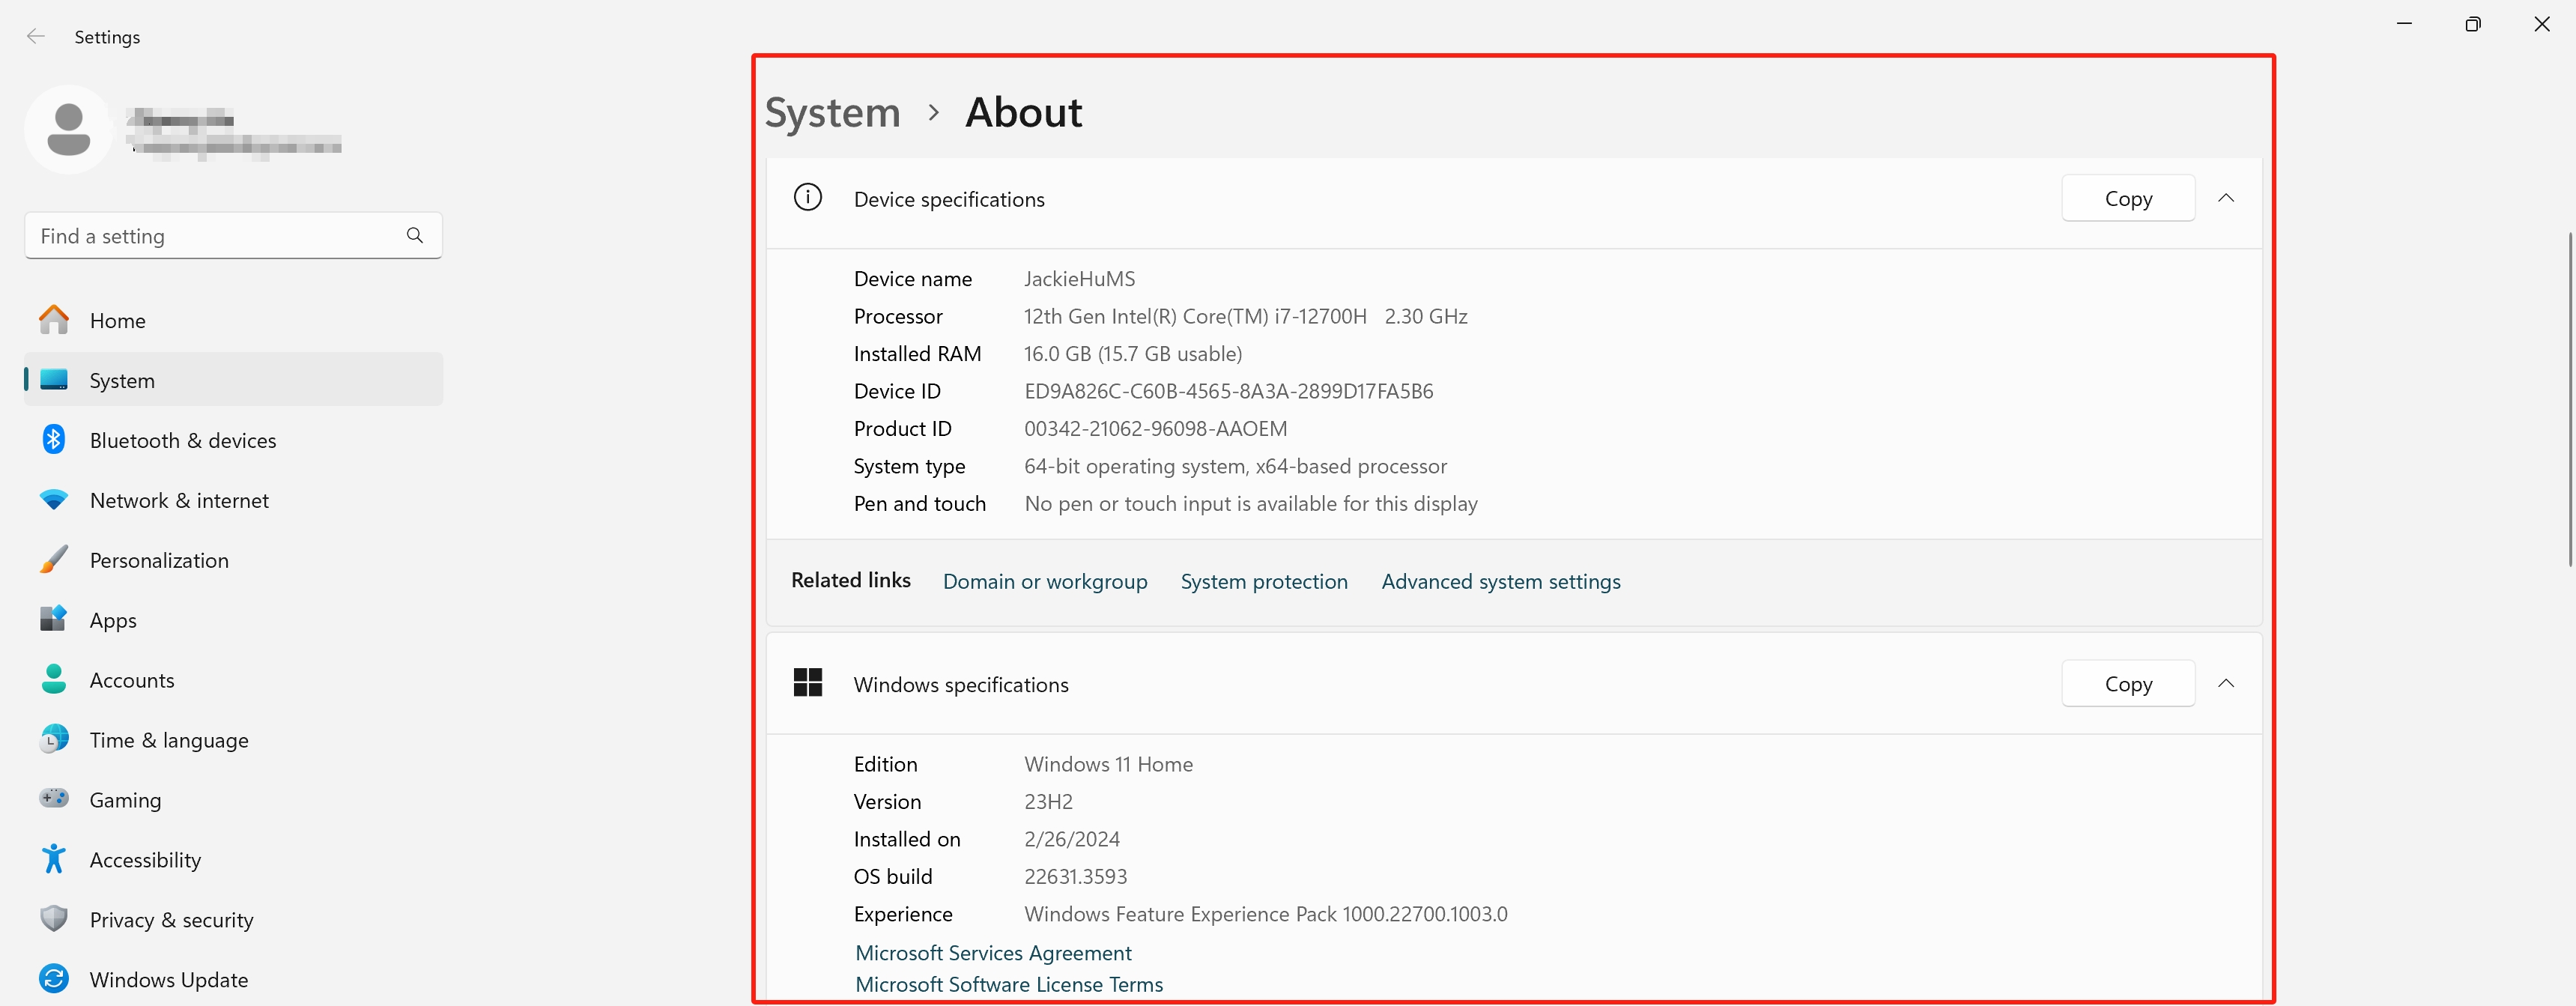
Task: Open the Accounts sidebar item
Action: [132, 680]
